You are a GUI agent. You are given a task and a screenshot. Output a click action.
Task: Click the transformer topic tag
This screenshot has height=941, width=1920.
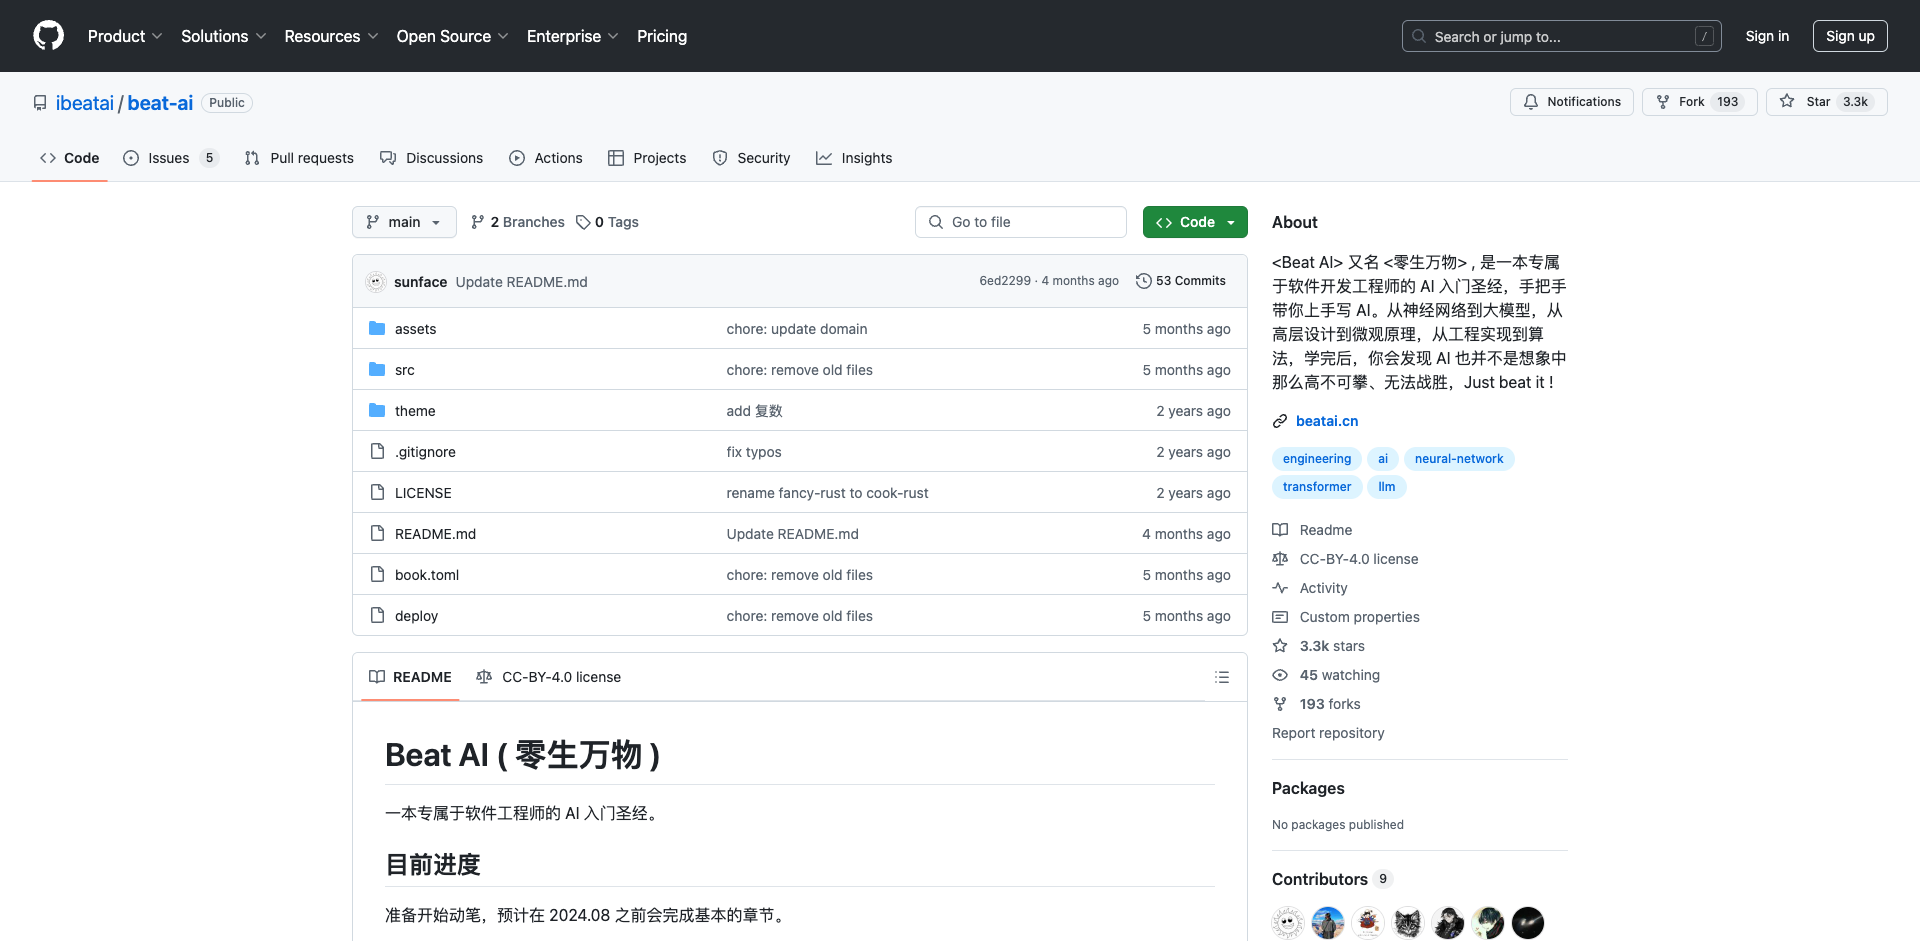click(1317, 487)
